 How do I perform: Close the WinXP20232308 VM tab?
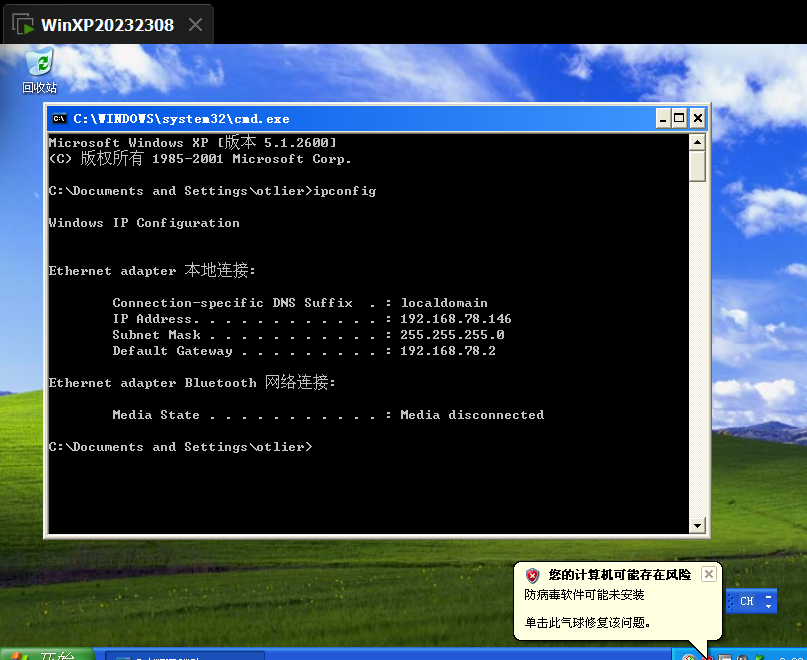(196, 24)
